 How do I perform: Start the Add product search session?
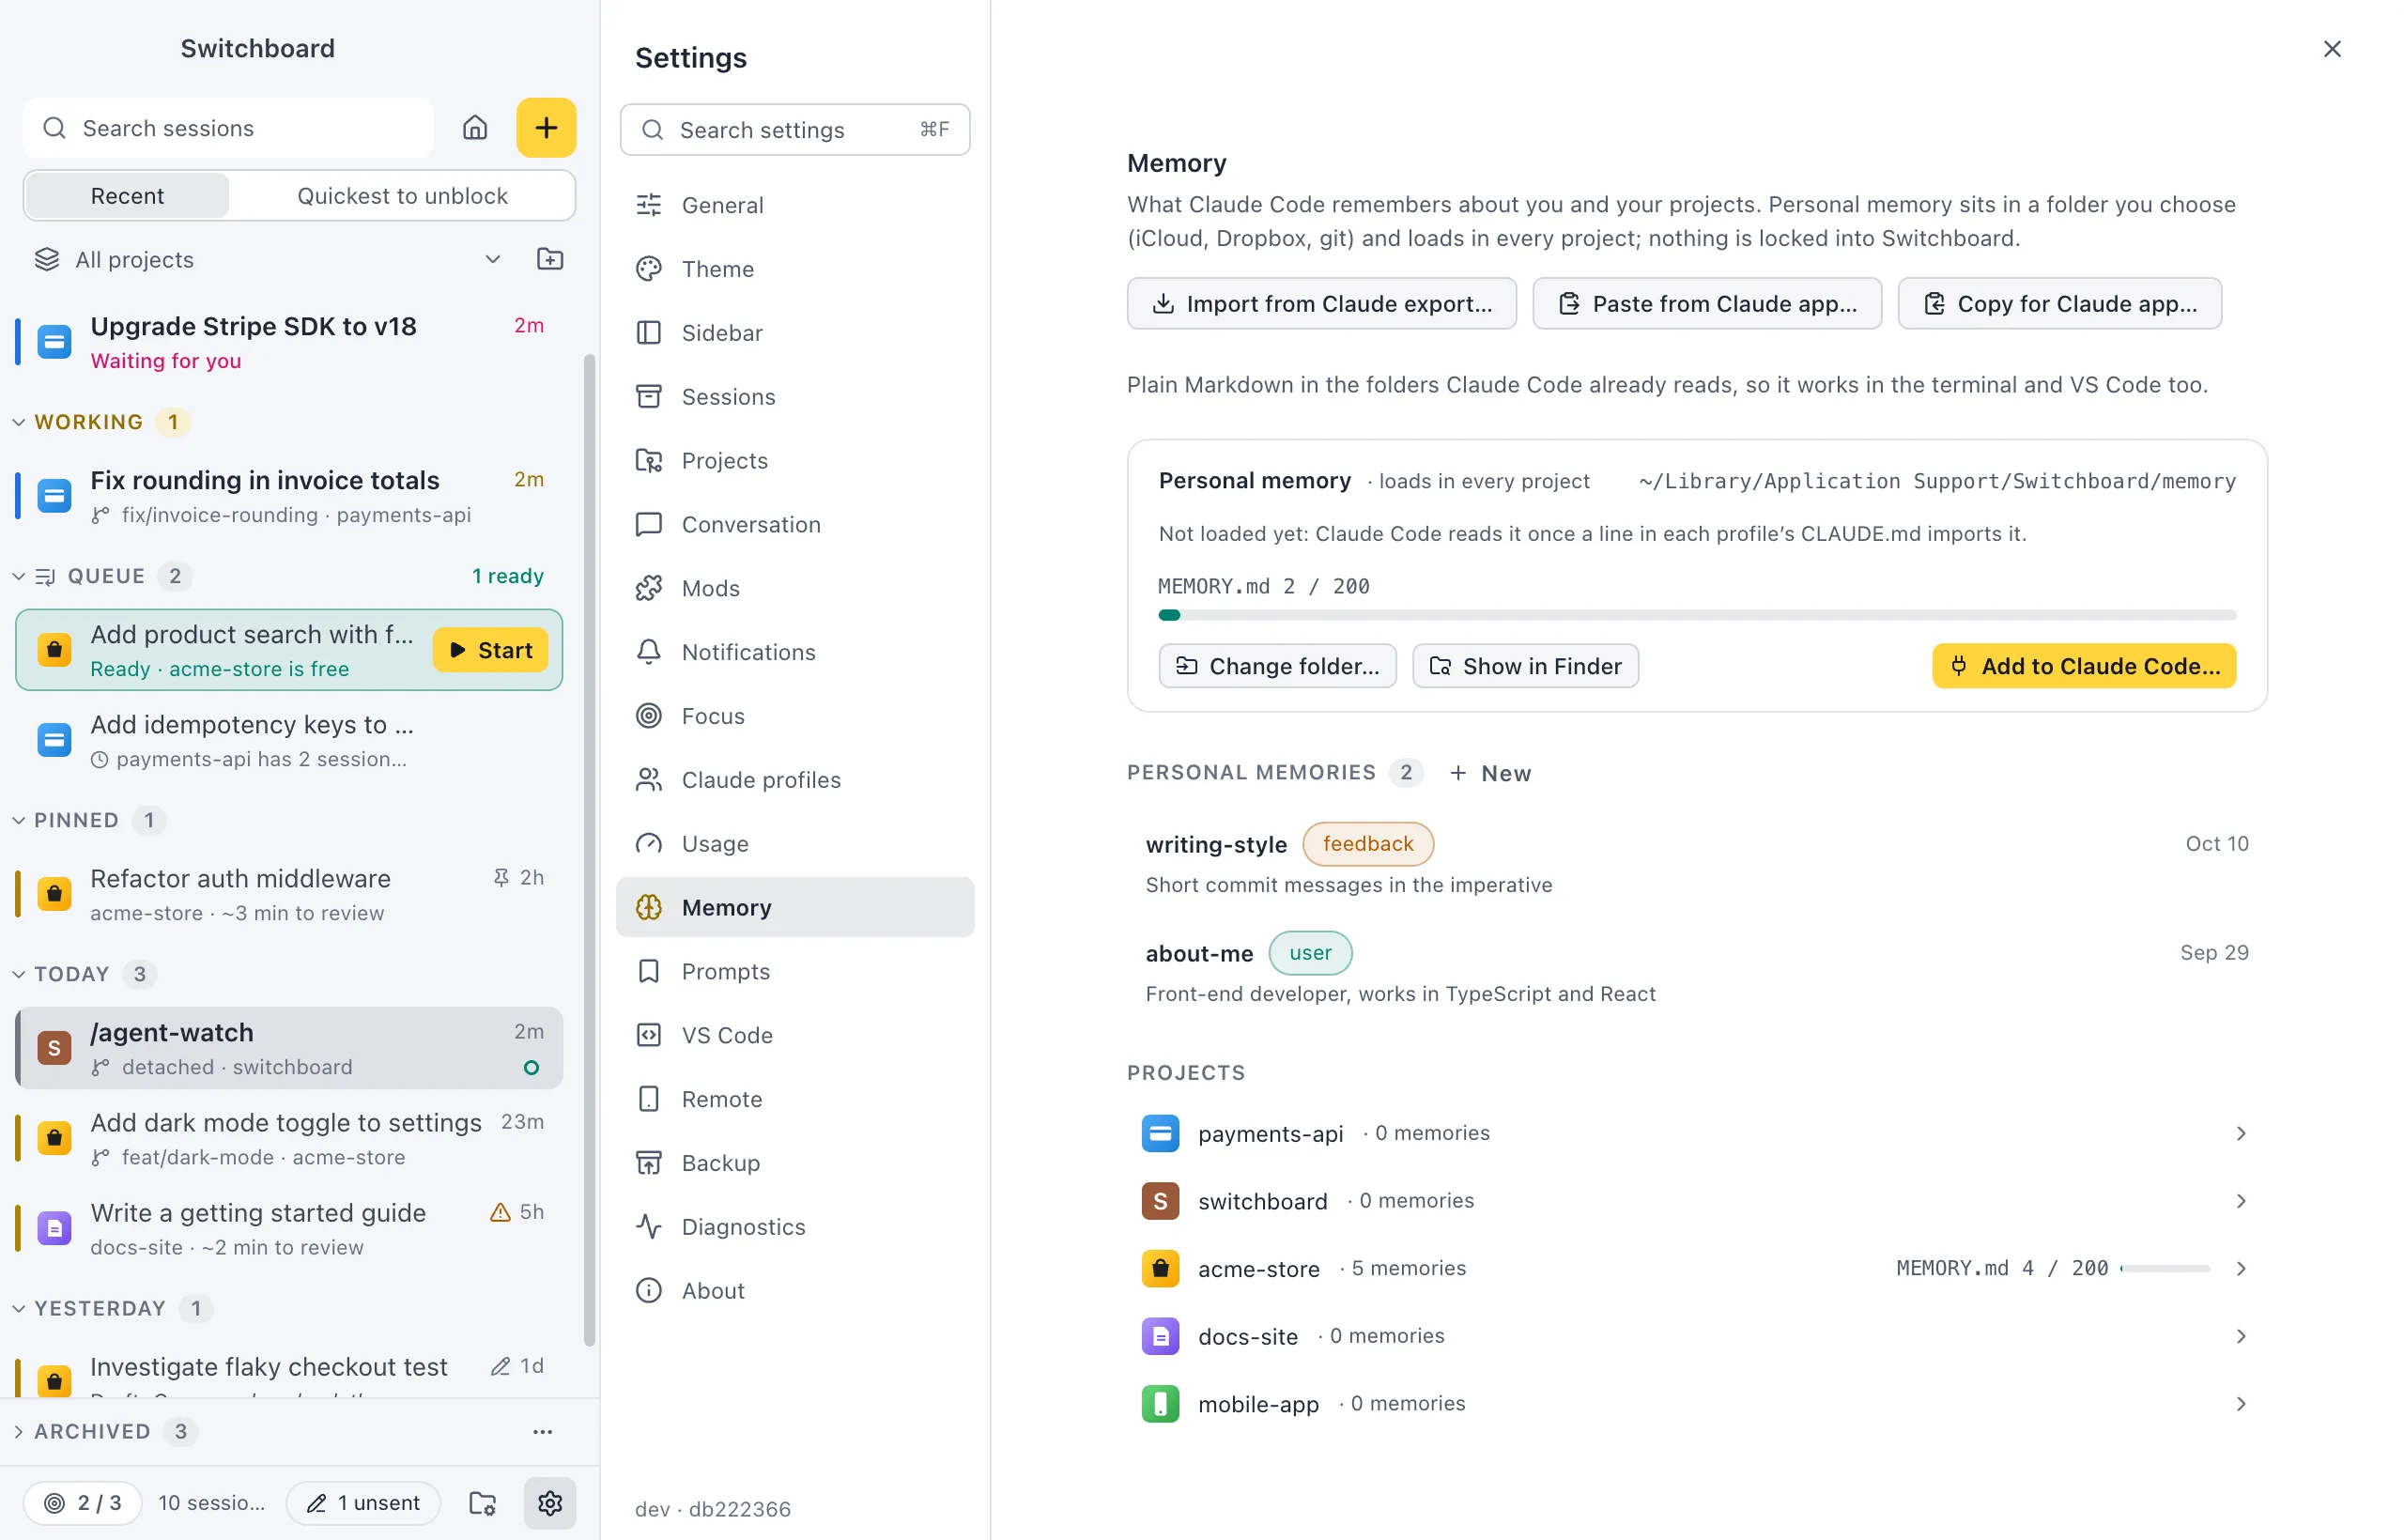pos(491,650)
